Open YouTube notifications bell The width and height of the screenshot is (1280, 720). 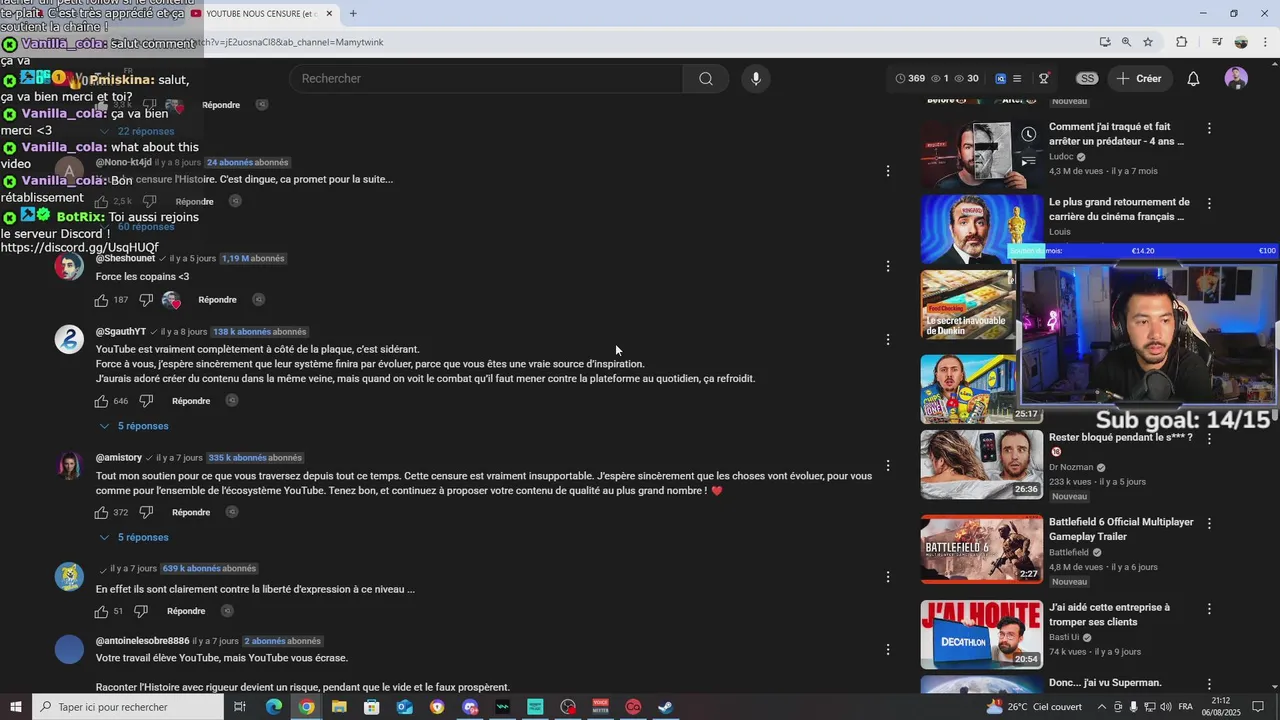tap(1193, 79)
